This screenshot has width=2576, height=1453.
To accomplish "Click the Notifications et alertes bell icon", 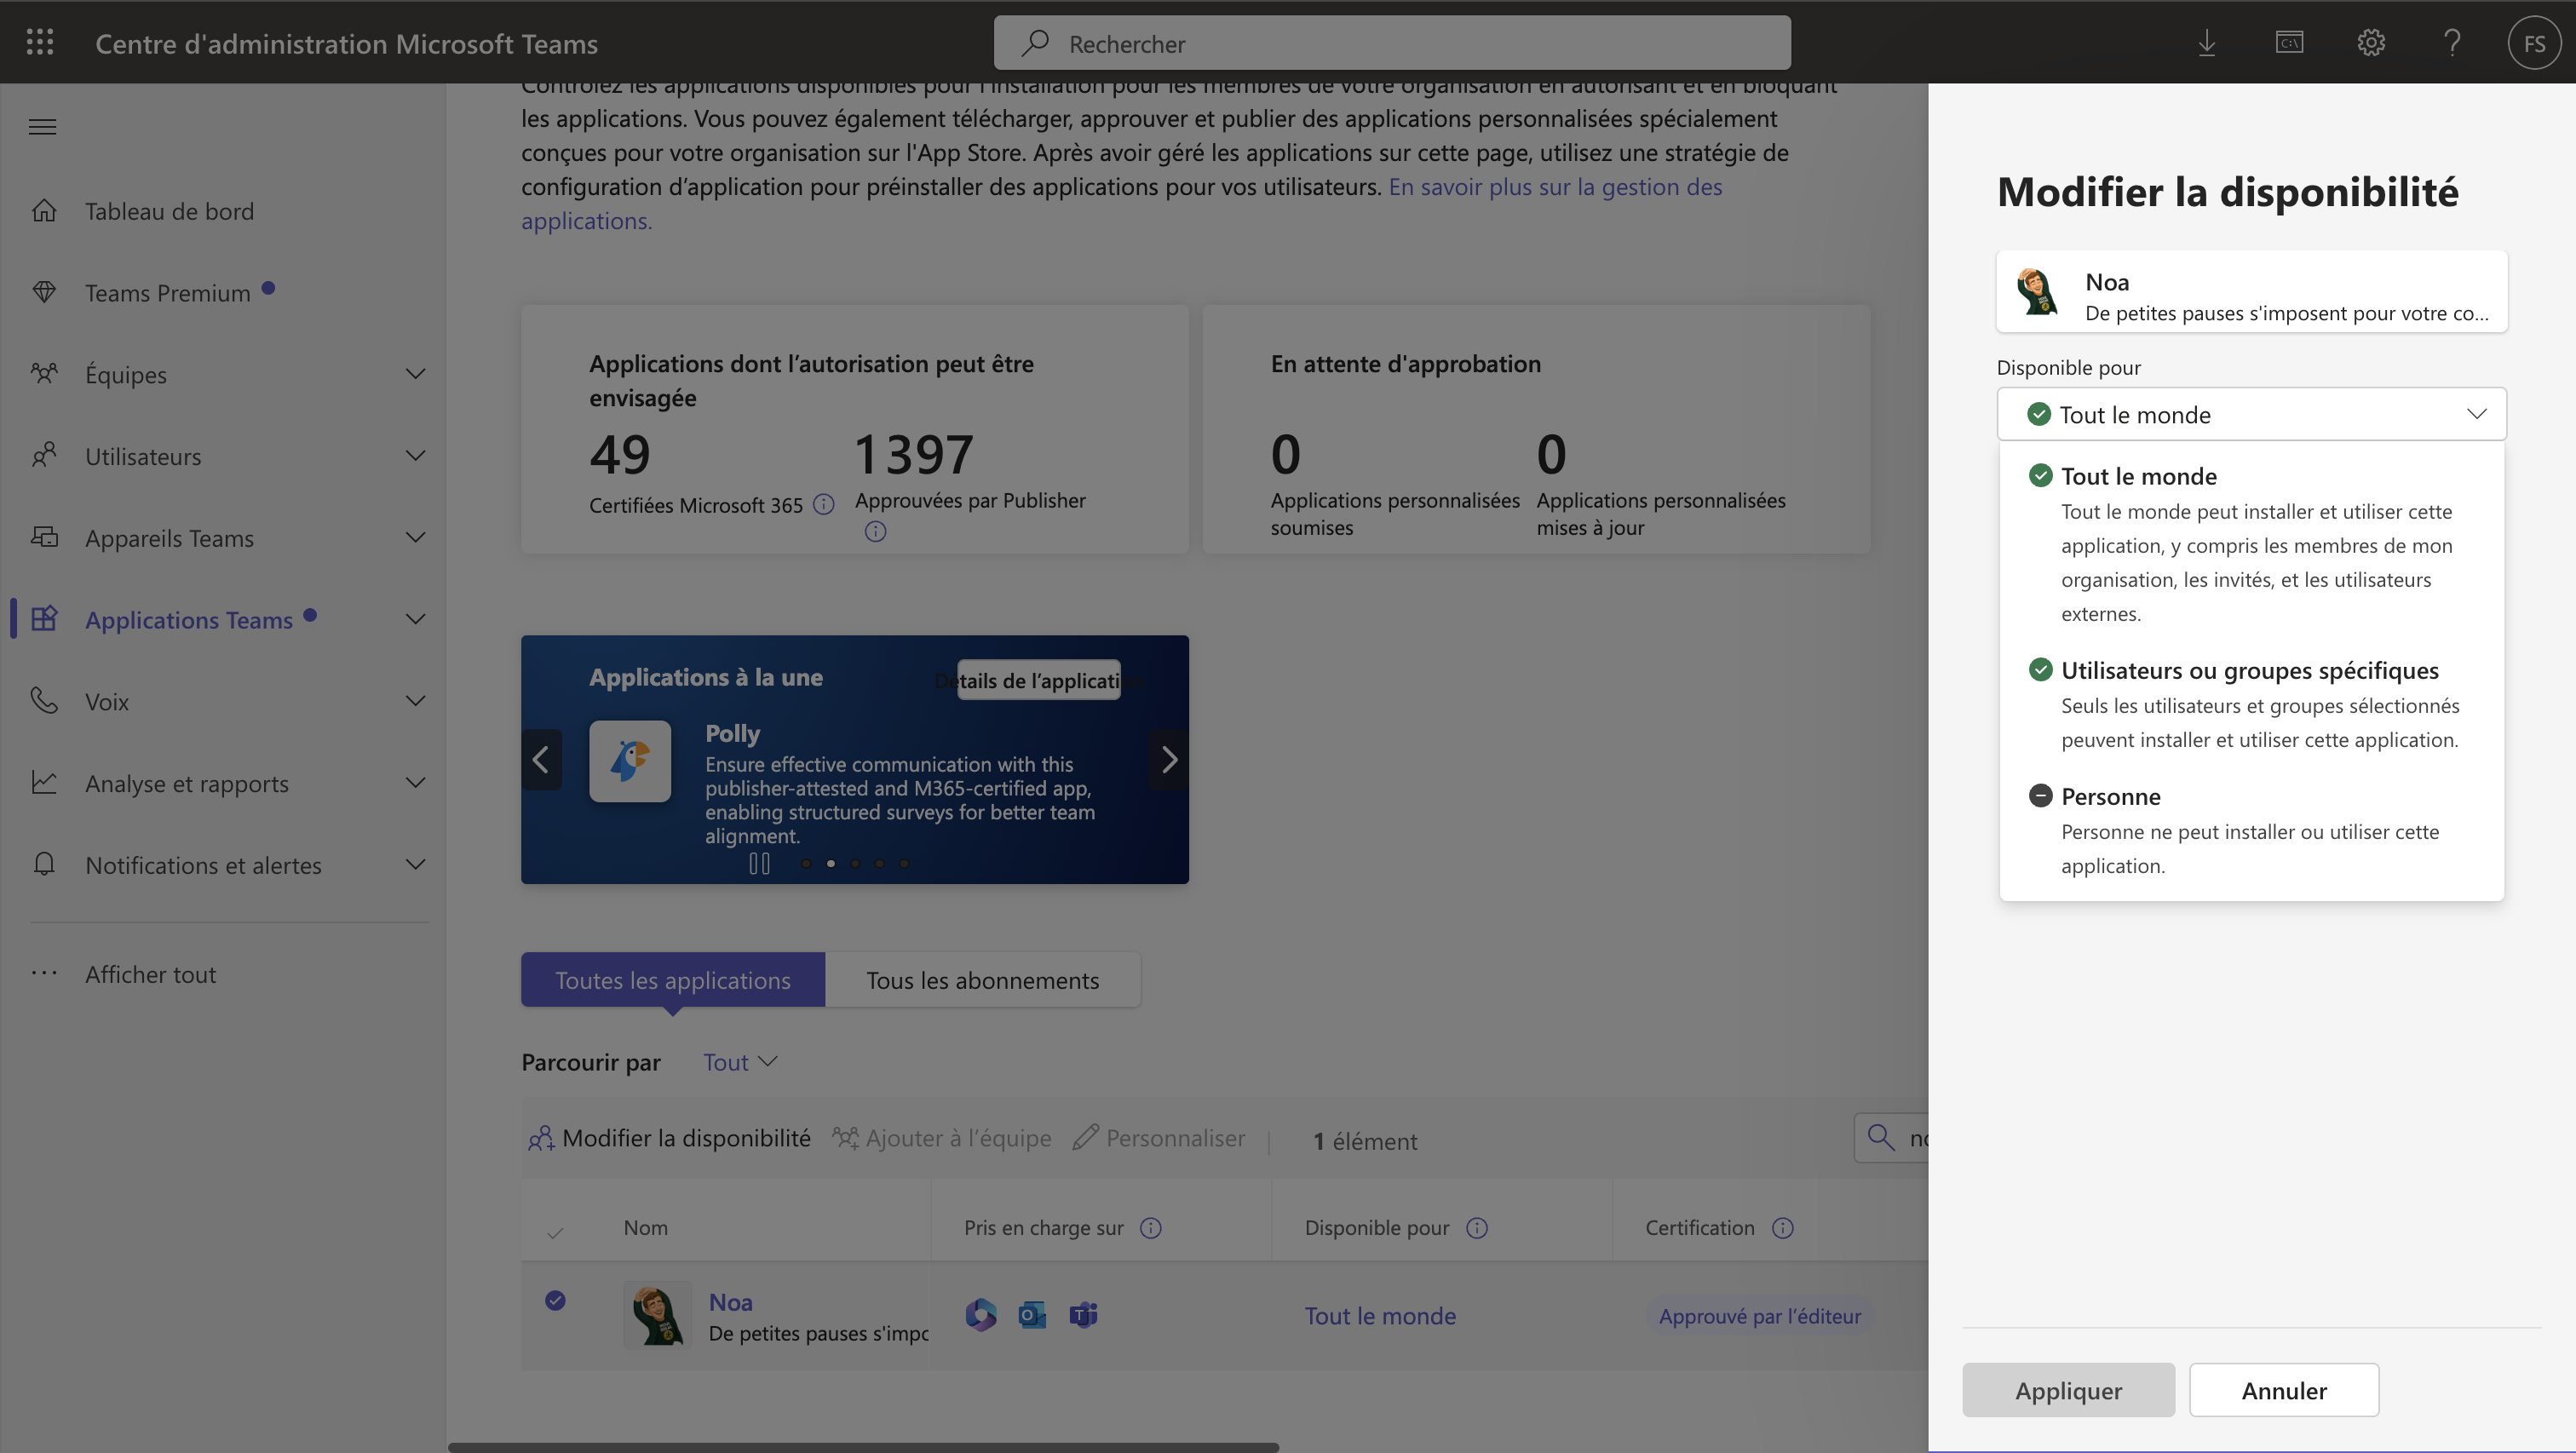I will (x=44, y=864).
